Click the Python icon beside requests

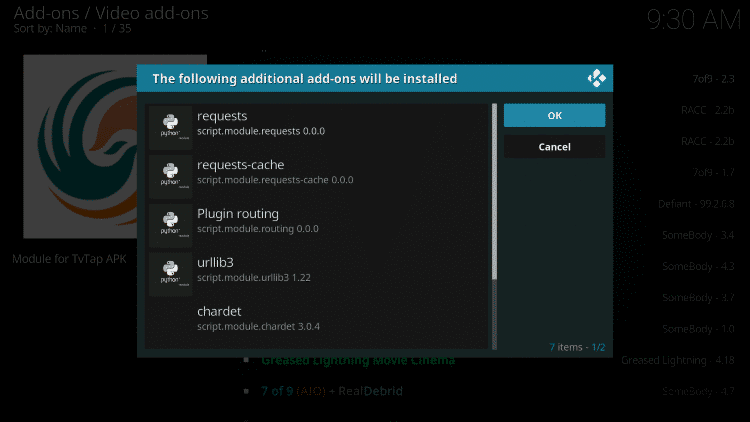pyautogui.click(x=170, y=125)
